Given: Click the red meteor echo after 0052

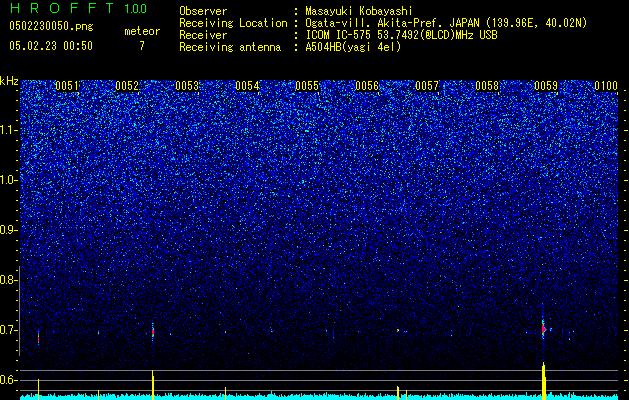Looking at the screenshot, I should [x=153, y=332].
